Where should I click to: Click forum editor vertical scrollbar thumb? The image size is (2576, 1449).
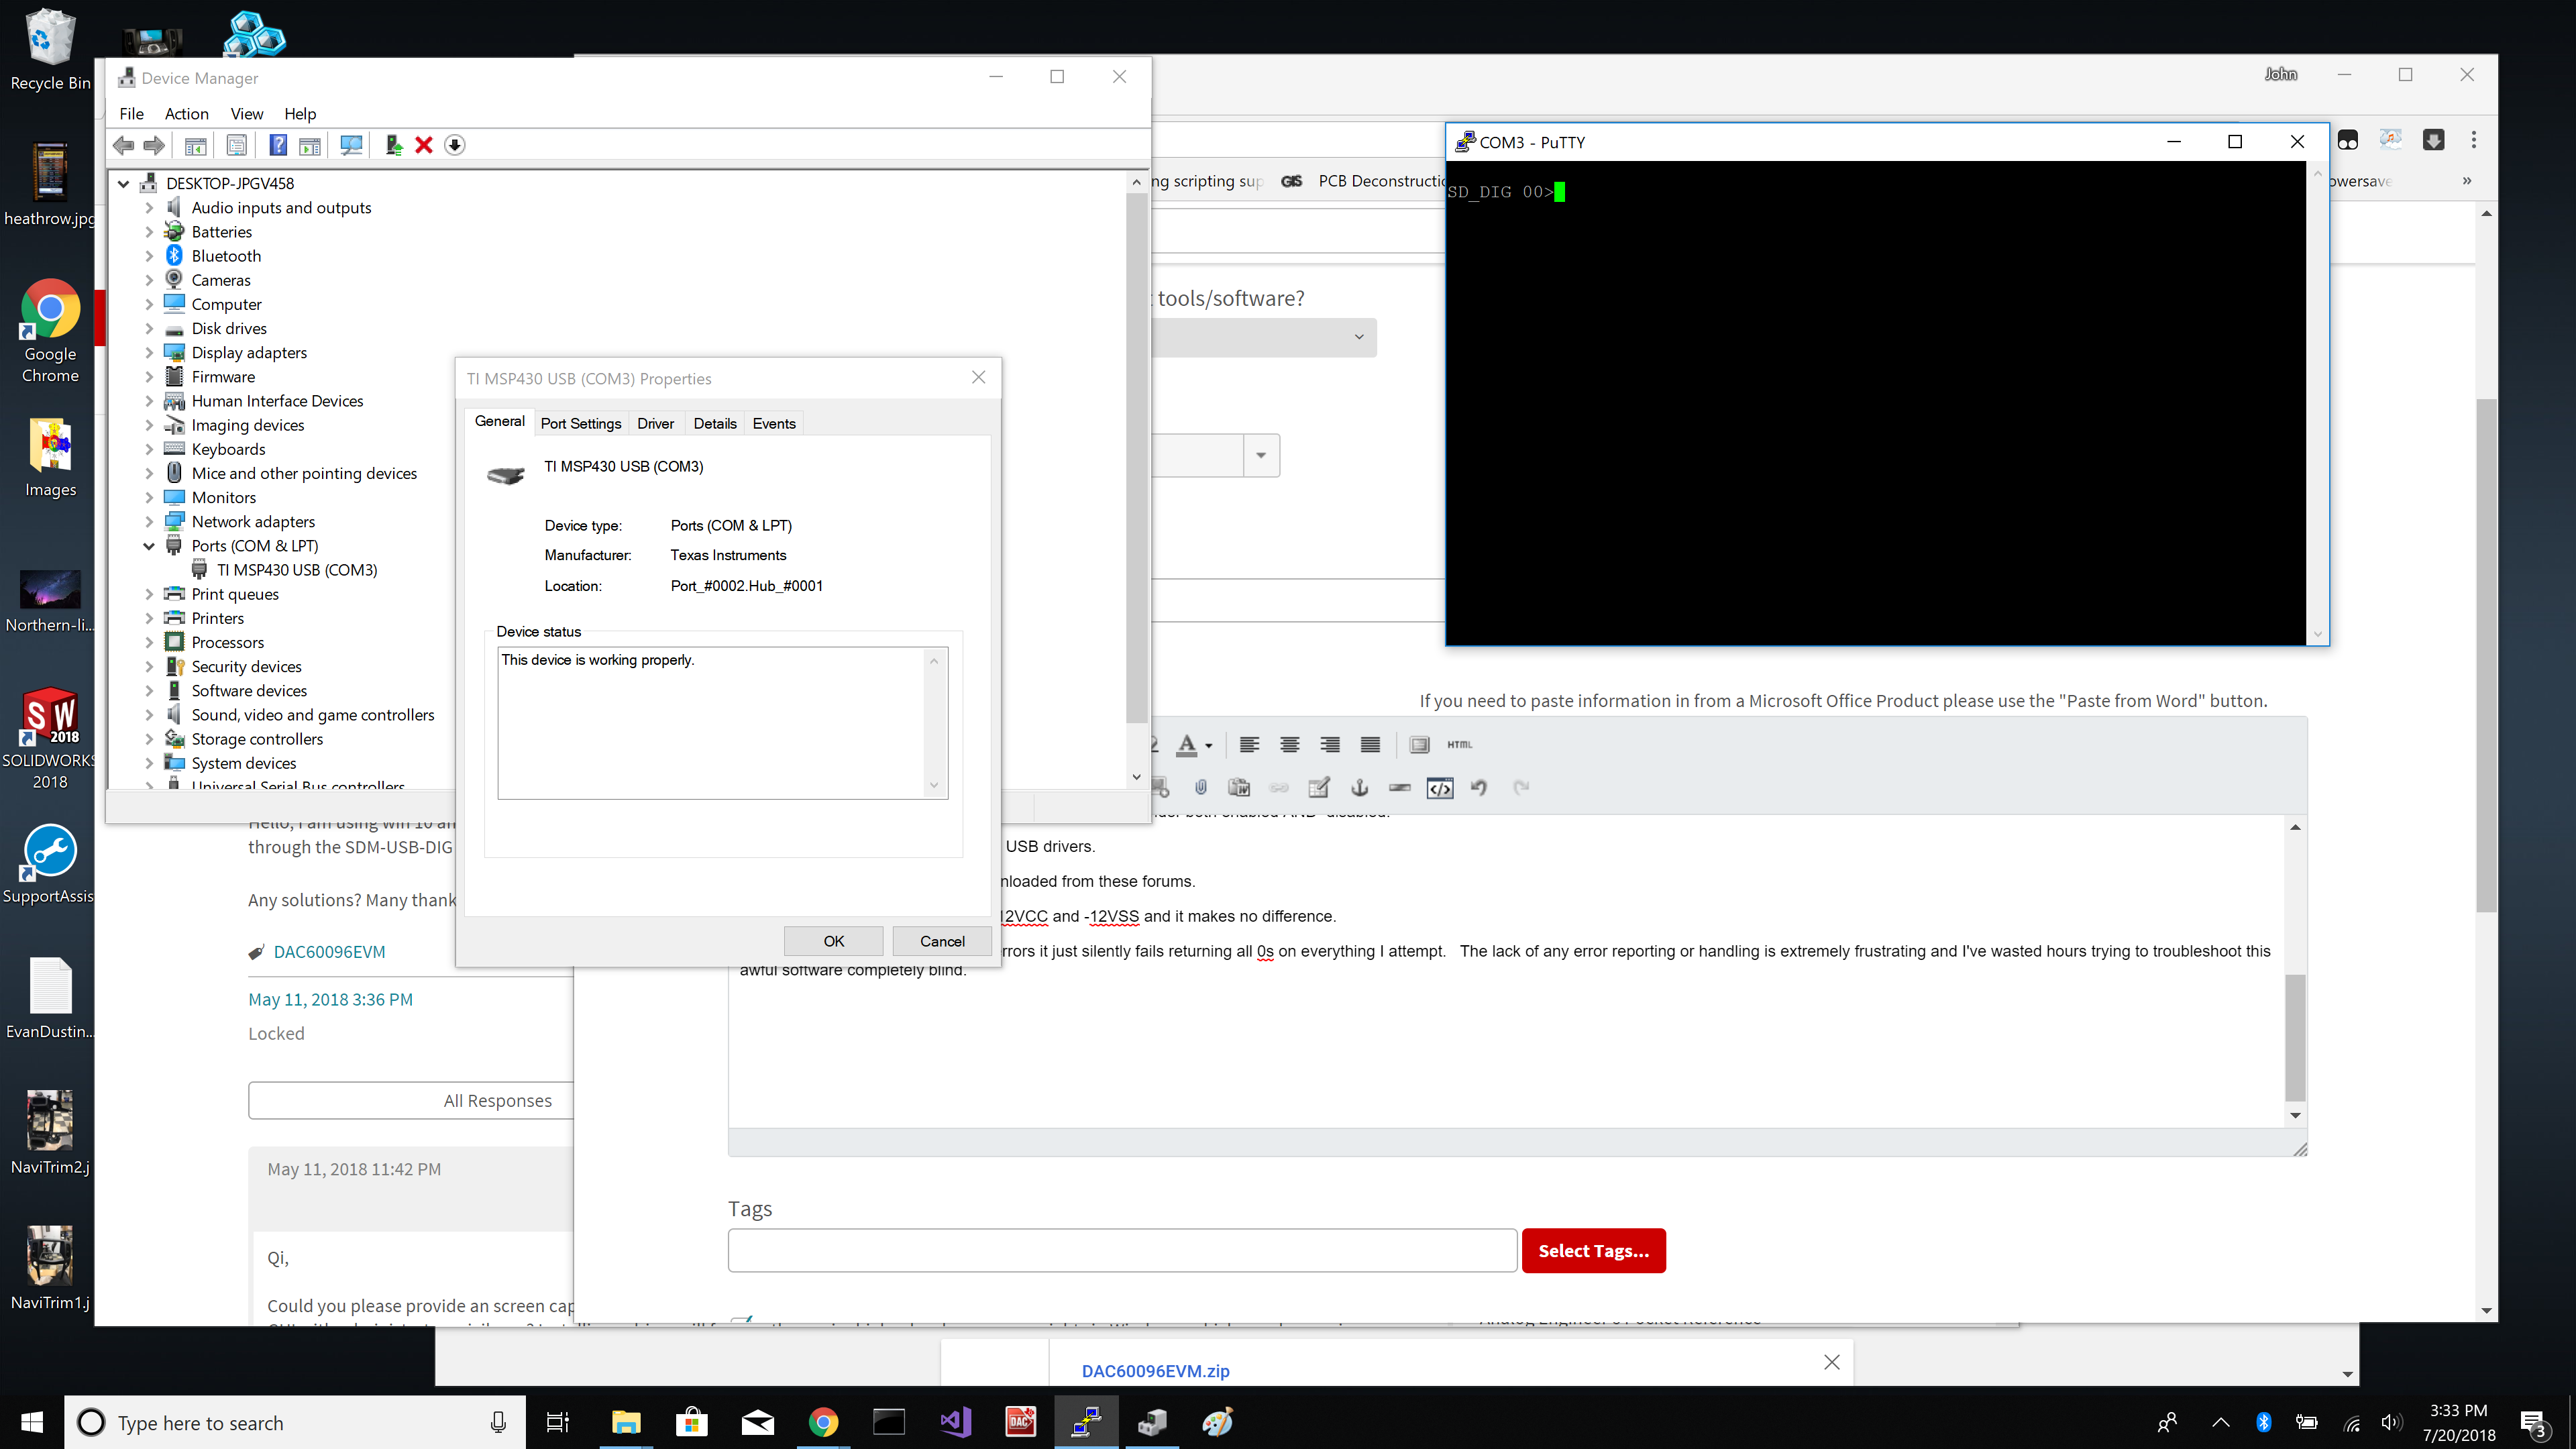tap(2296, 1037)
